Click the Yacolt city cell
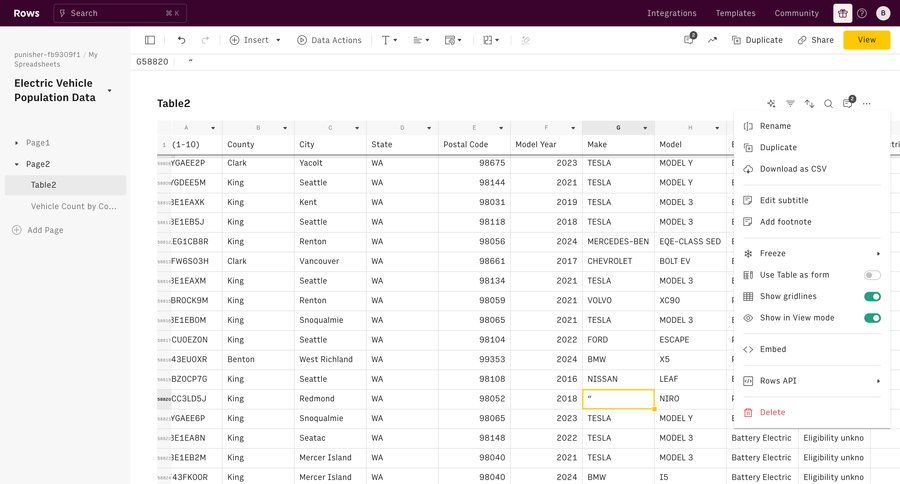This screenshot has width=900, height=484. [x=330, y=163]
